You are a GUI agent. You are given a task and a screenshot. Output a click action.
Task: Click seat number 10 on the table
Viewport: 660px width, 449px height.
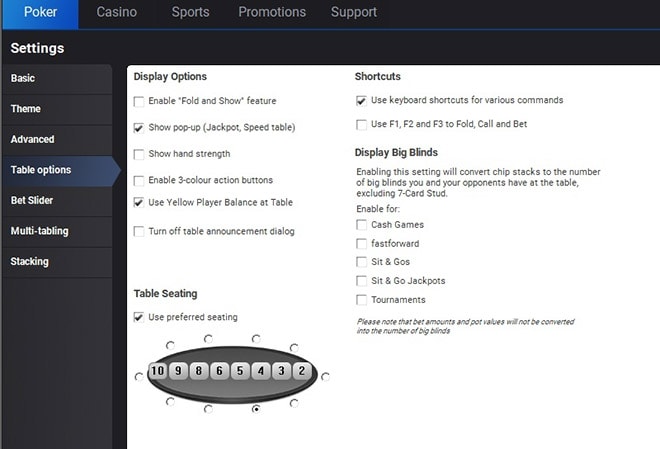pos(157,372)
